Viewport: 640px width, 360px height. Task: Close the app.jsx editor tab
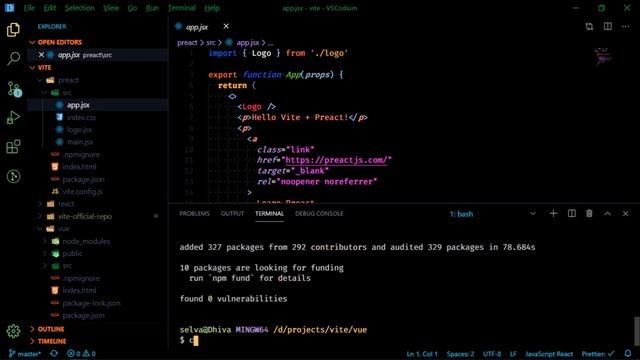pos(226,27)
